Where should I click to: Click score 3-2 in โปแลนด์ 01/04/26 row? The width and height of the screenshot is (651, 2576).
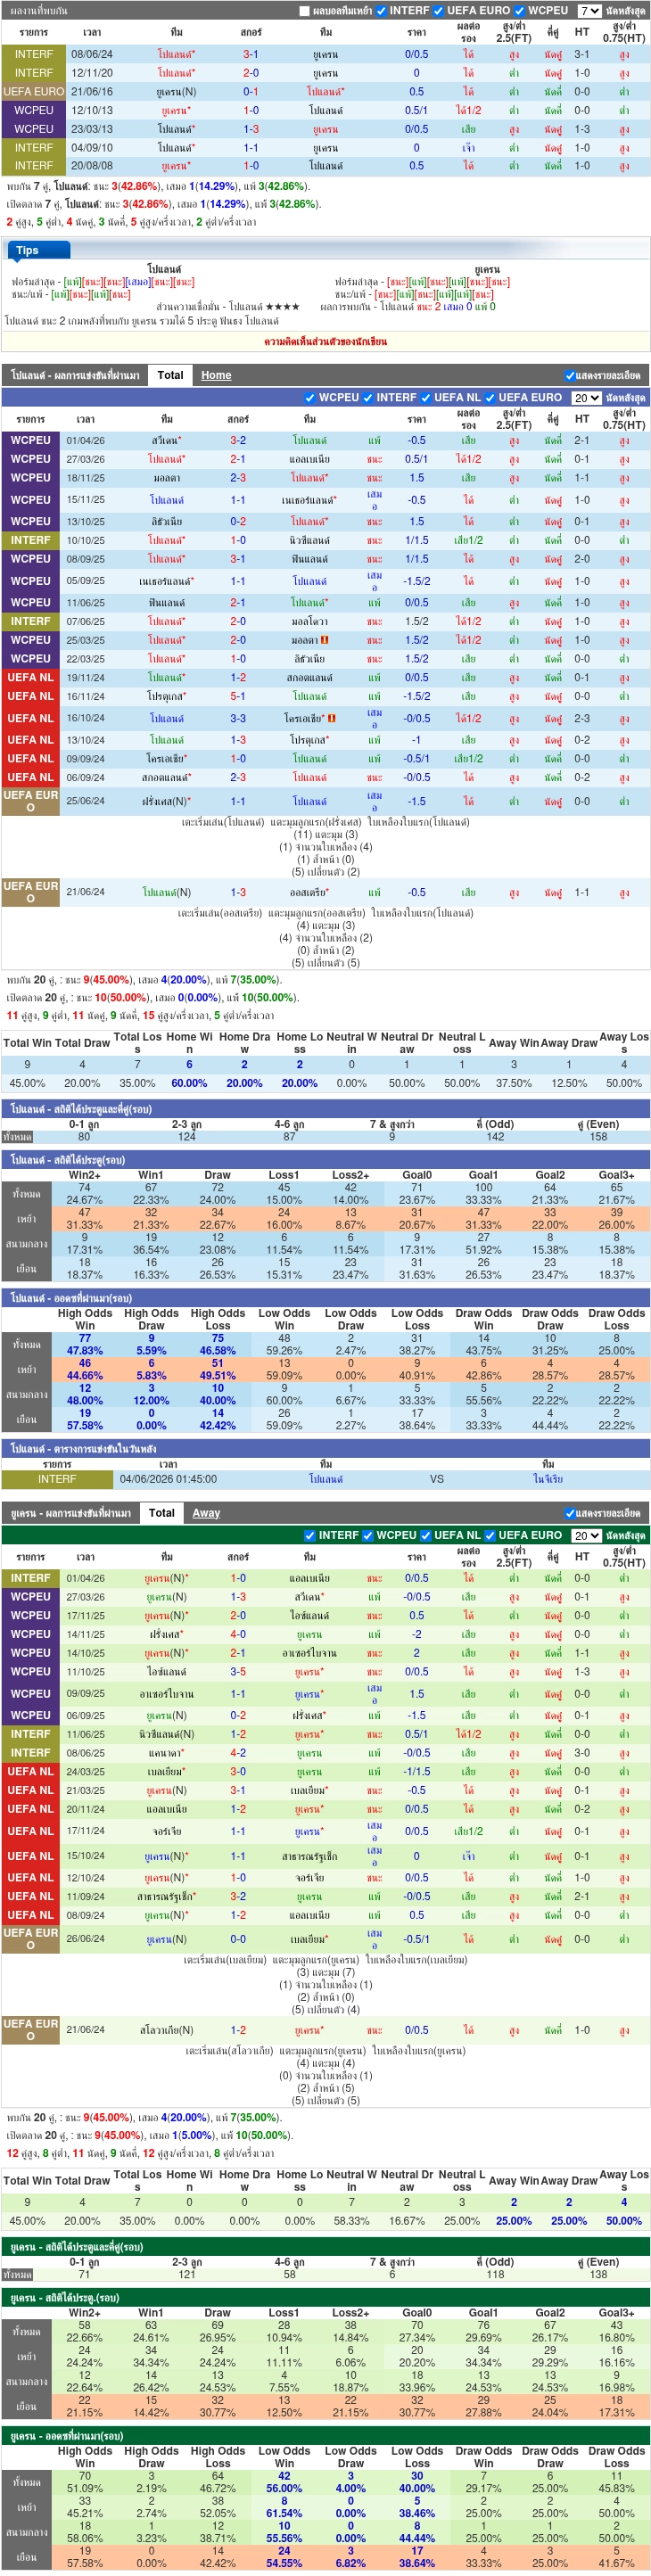(x=238, y=441)
